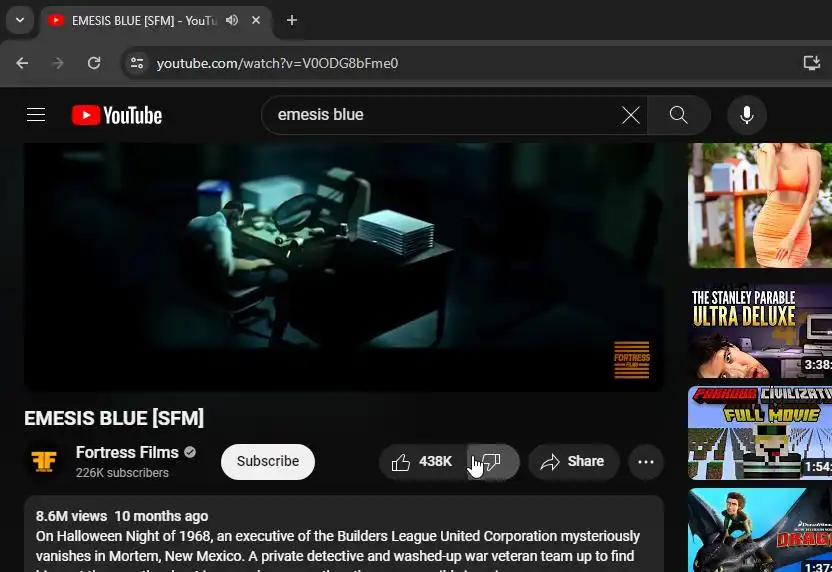This screenshot has width=832, height=572.
Task: Open The Stanley Parable Ultra Deluxe thumbnail
Action: coord(760,331)
